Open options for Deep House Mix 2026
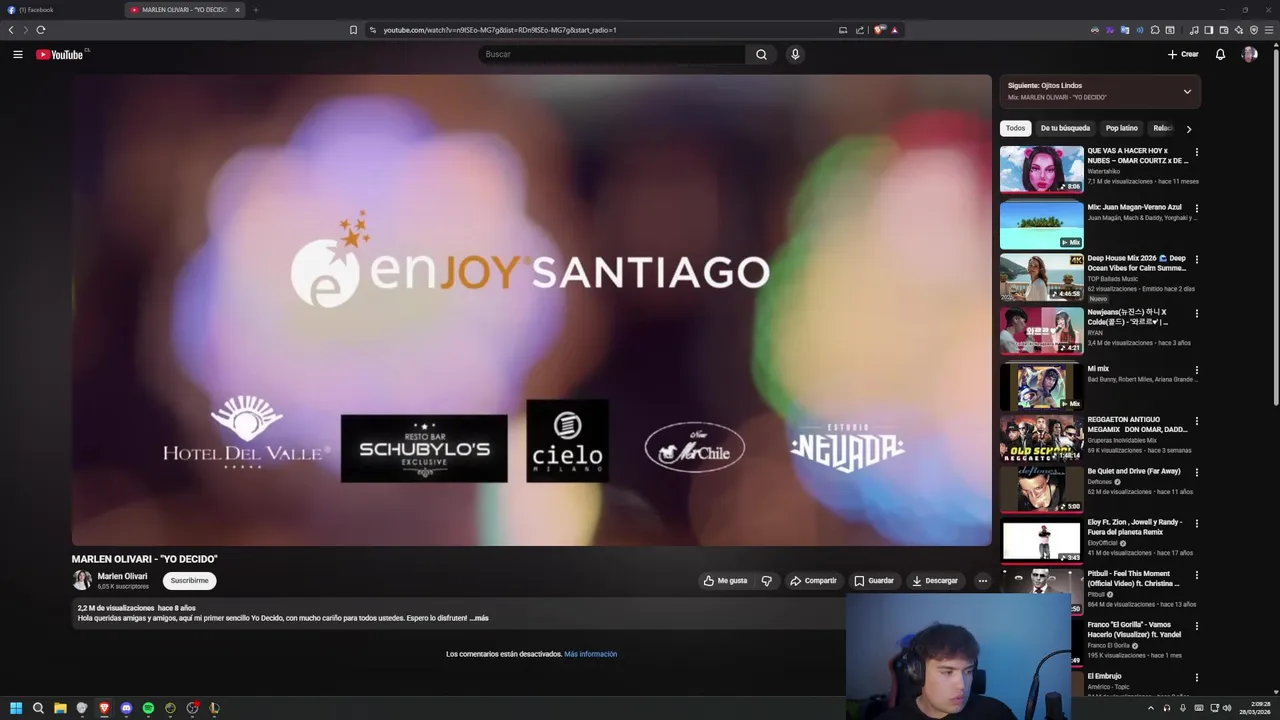The image size is (1280, 720). 1196,260
